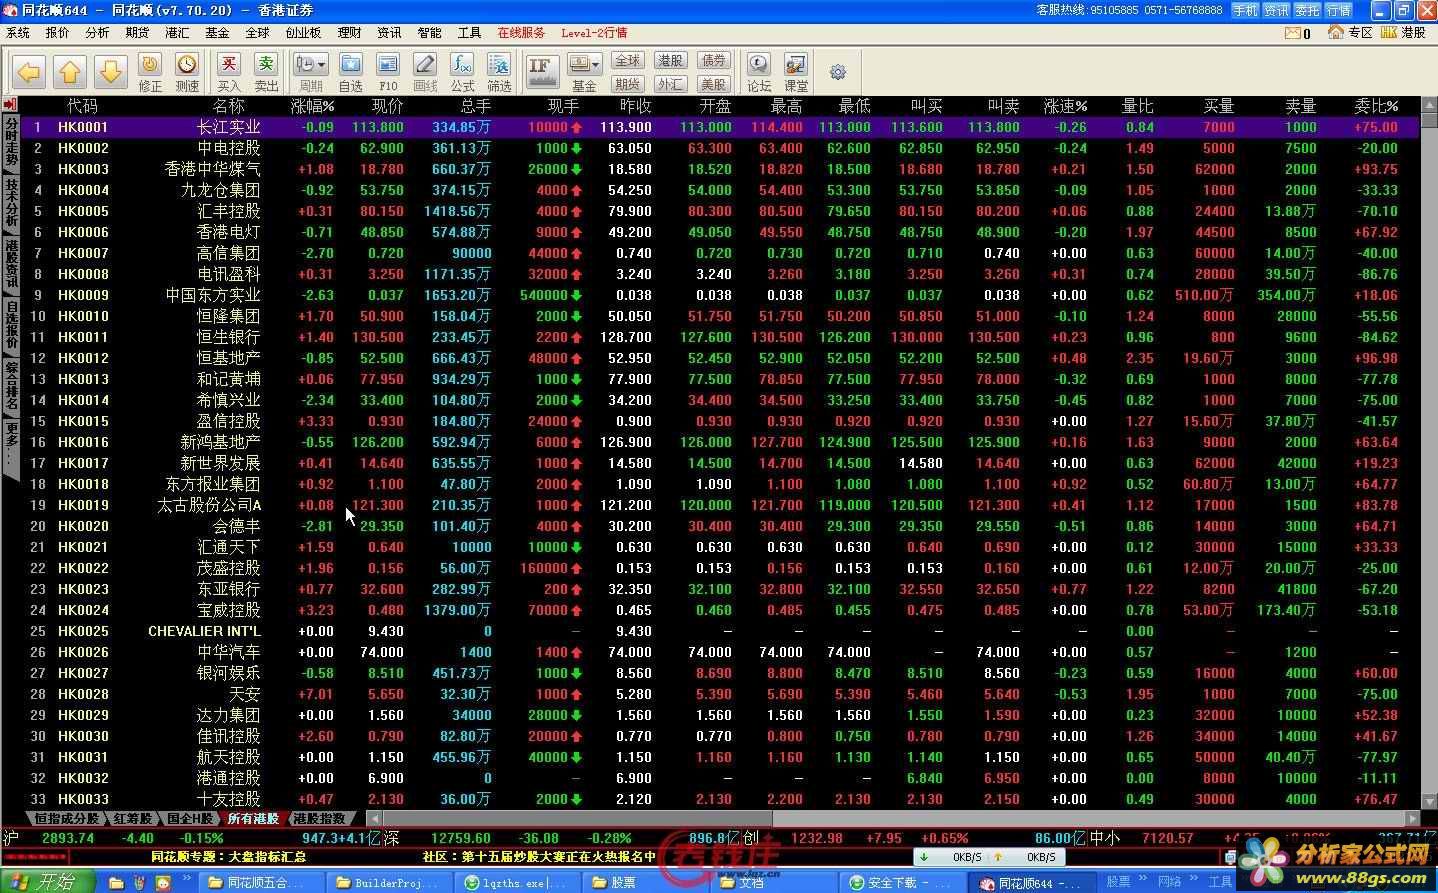This screenshot has width=1438, height=893.
Task: Click the 手机 title bar button
Action: pyautogui.click(x=1244, y=10)
